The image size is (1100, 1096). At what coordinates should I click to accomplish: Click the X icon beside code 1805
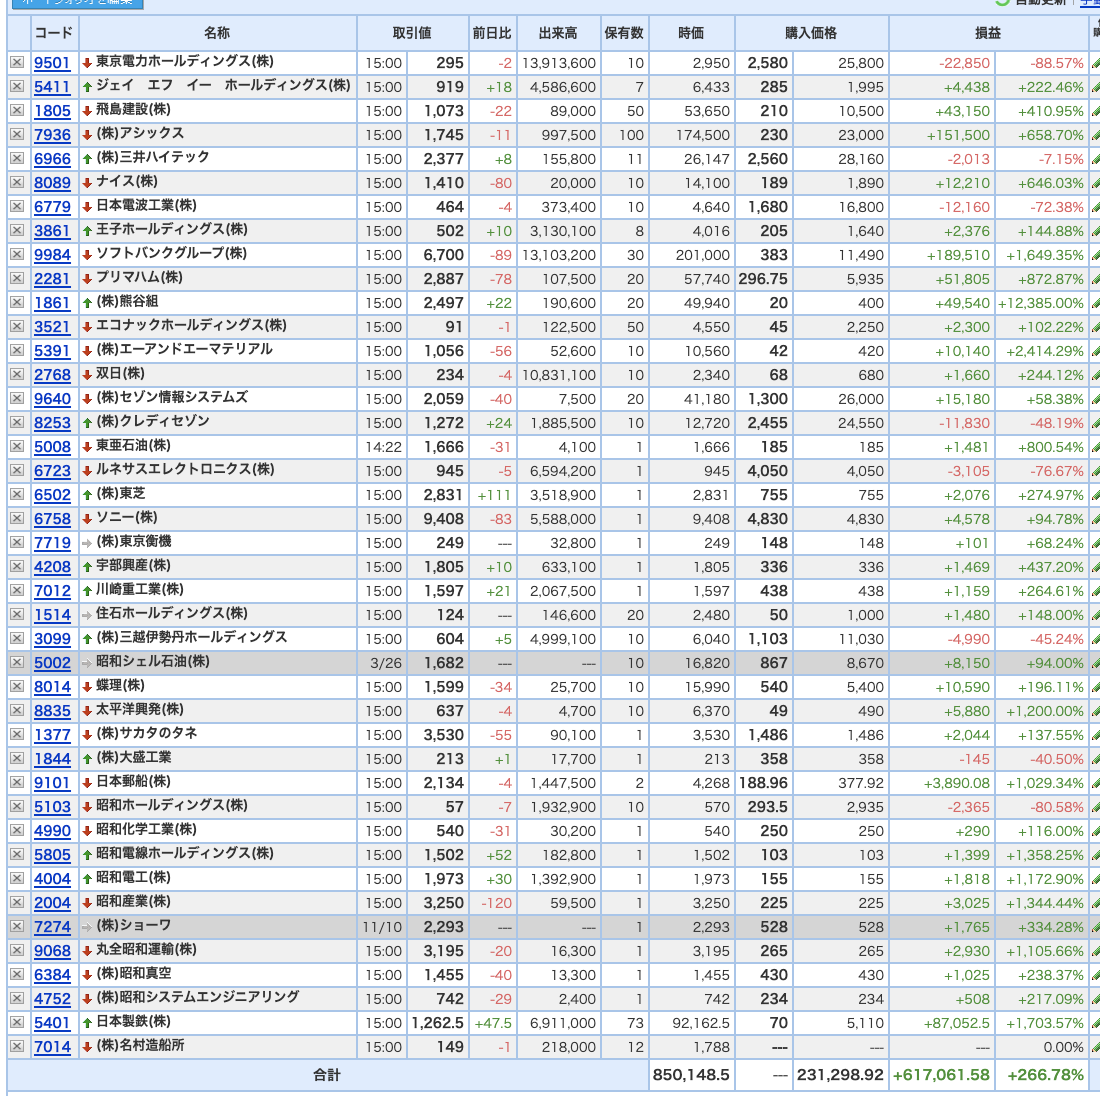17,110
